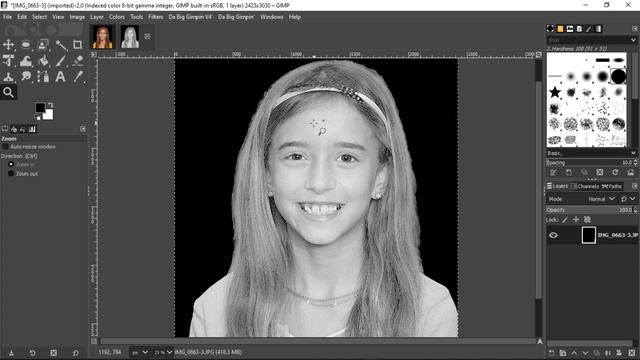Swap foreground and background colors
Viewport: 640px width, 360px height.
click(x=50, y=105)
